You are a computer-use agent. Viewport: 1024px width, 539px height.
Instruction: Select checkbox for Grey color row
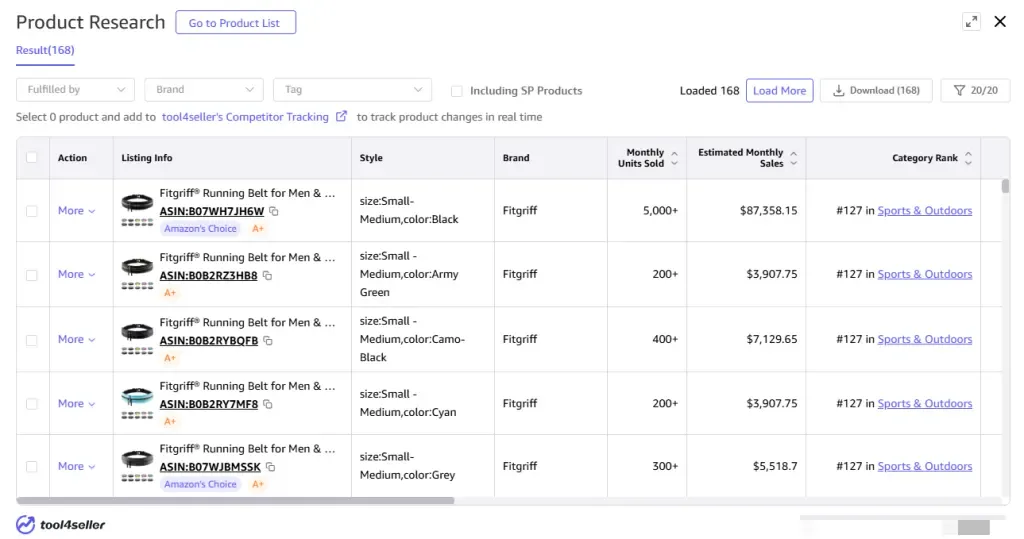tap(31, 466)
